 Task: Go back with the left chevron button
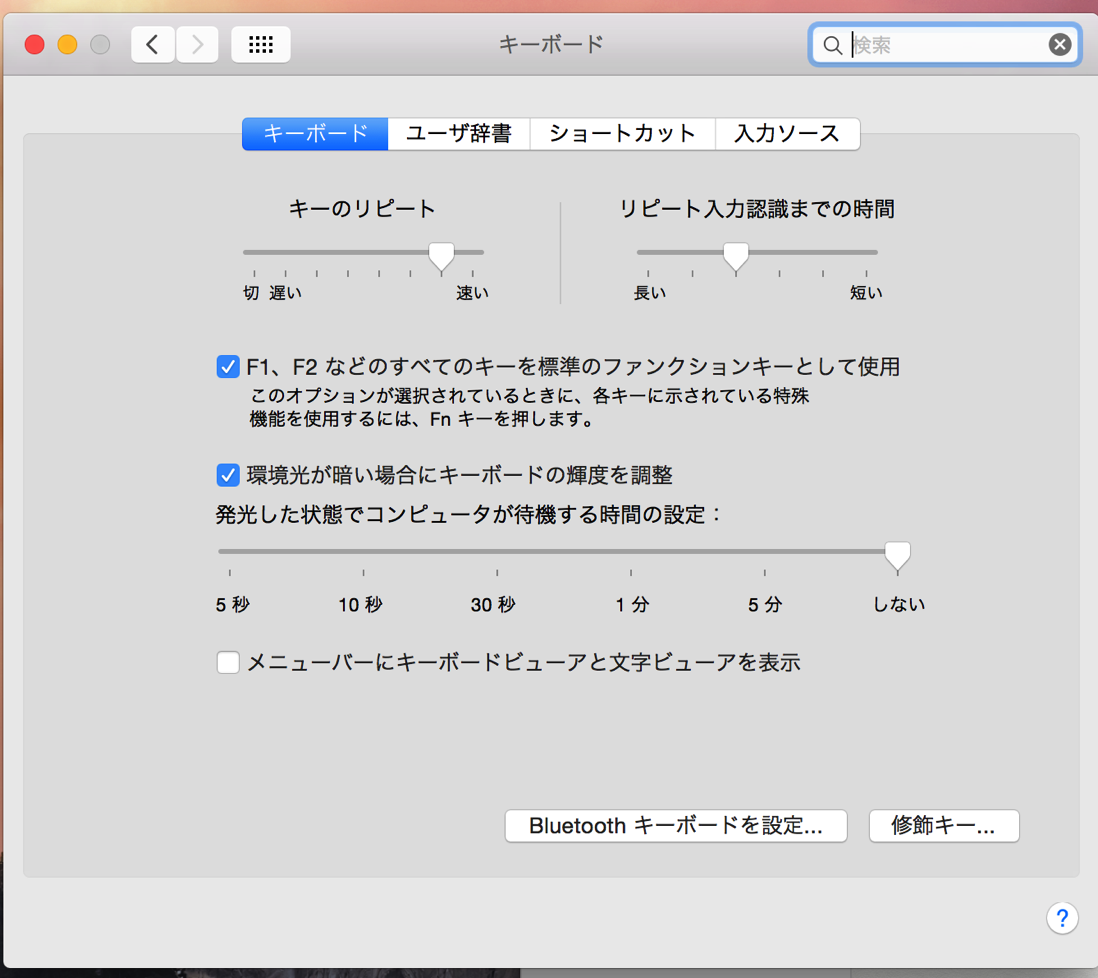tap(153, 45)
